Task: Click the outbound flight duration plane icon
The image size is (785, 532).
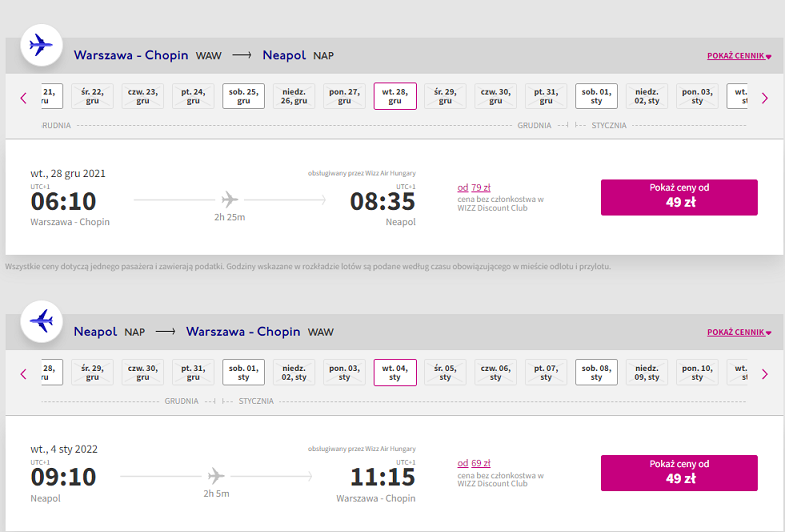Action: pos(229,200)
